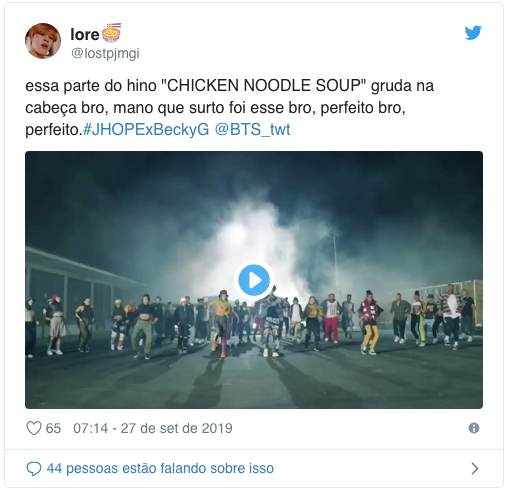Click lore's round profile avatar
The height and width of the screenshot is (493, 509).
[x=43, y=41]
